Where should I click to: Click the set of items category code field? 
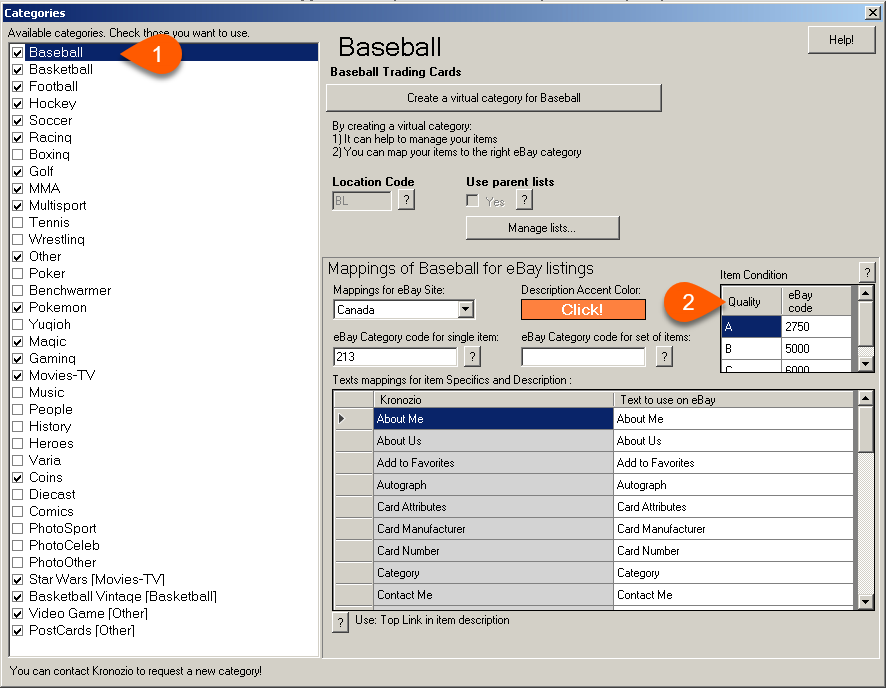(x=583, y=357)
